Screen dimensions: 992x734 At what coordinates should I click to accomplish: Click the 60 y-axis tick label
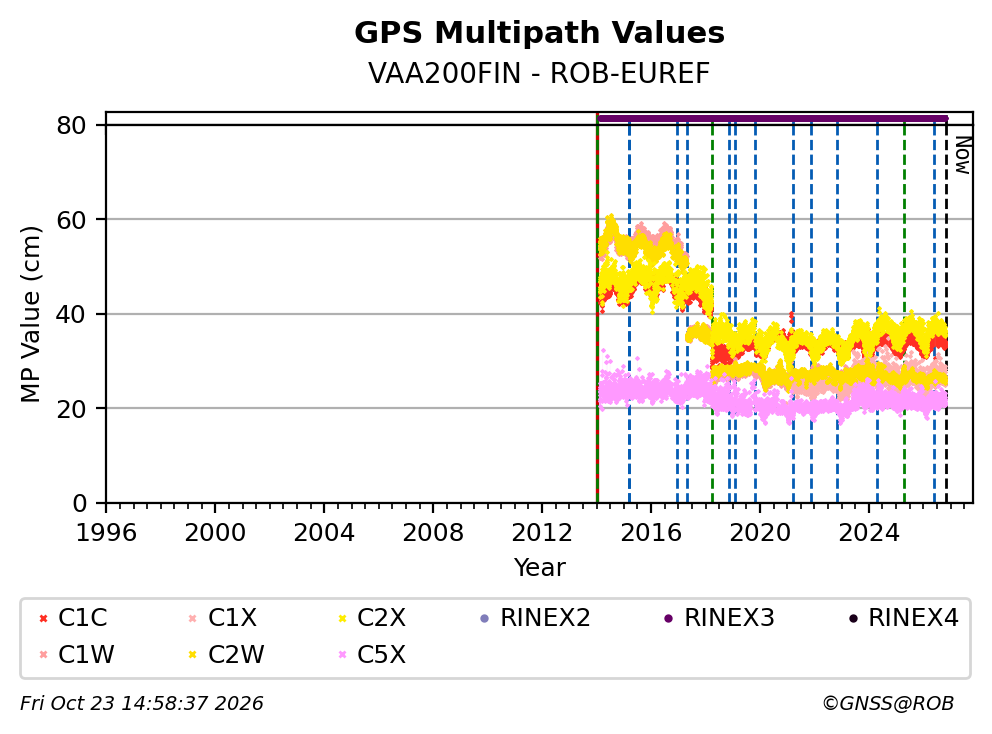click(71, 220)
